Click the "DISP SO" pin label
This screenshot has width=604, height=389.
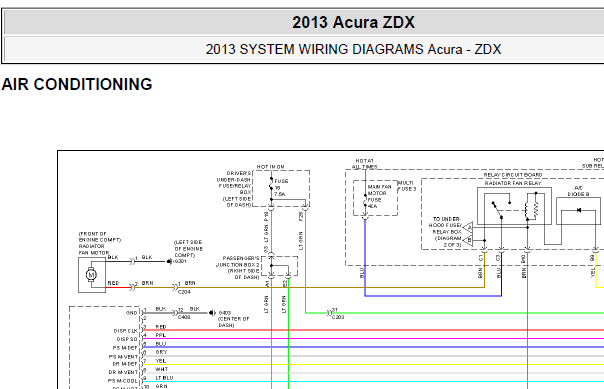pyautogui.click(x=127, y=339)
